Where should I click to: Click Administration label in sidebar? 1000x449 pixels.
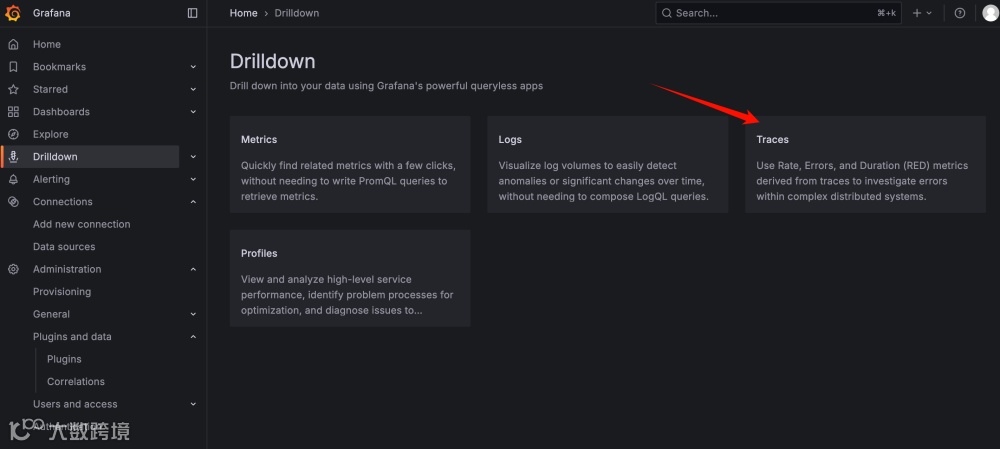(67, 269)
